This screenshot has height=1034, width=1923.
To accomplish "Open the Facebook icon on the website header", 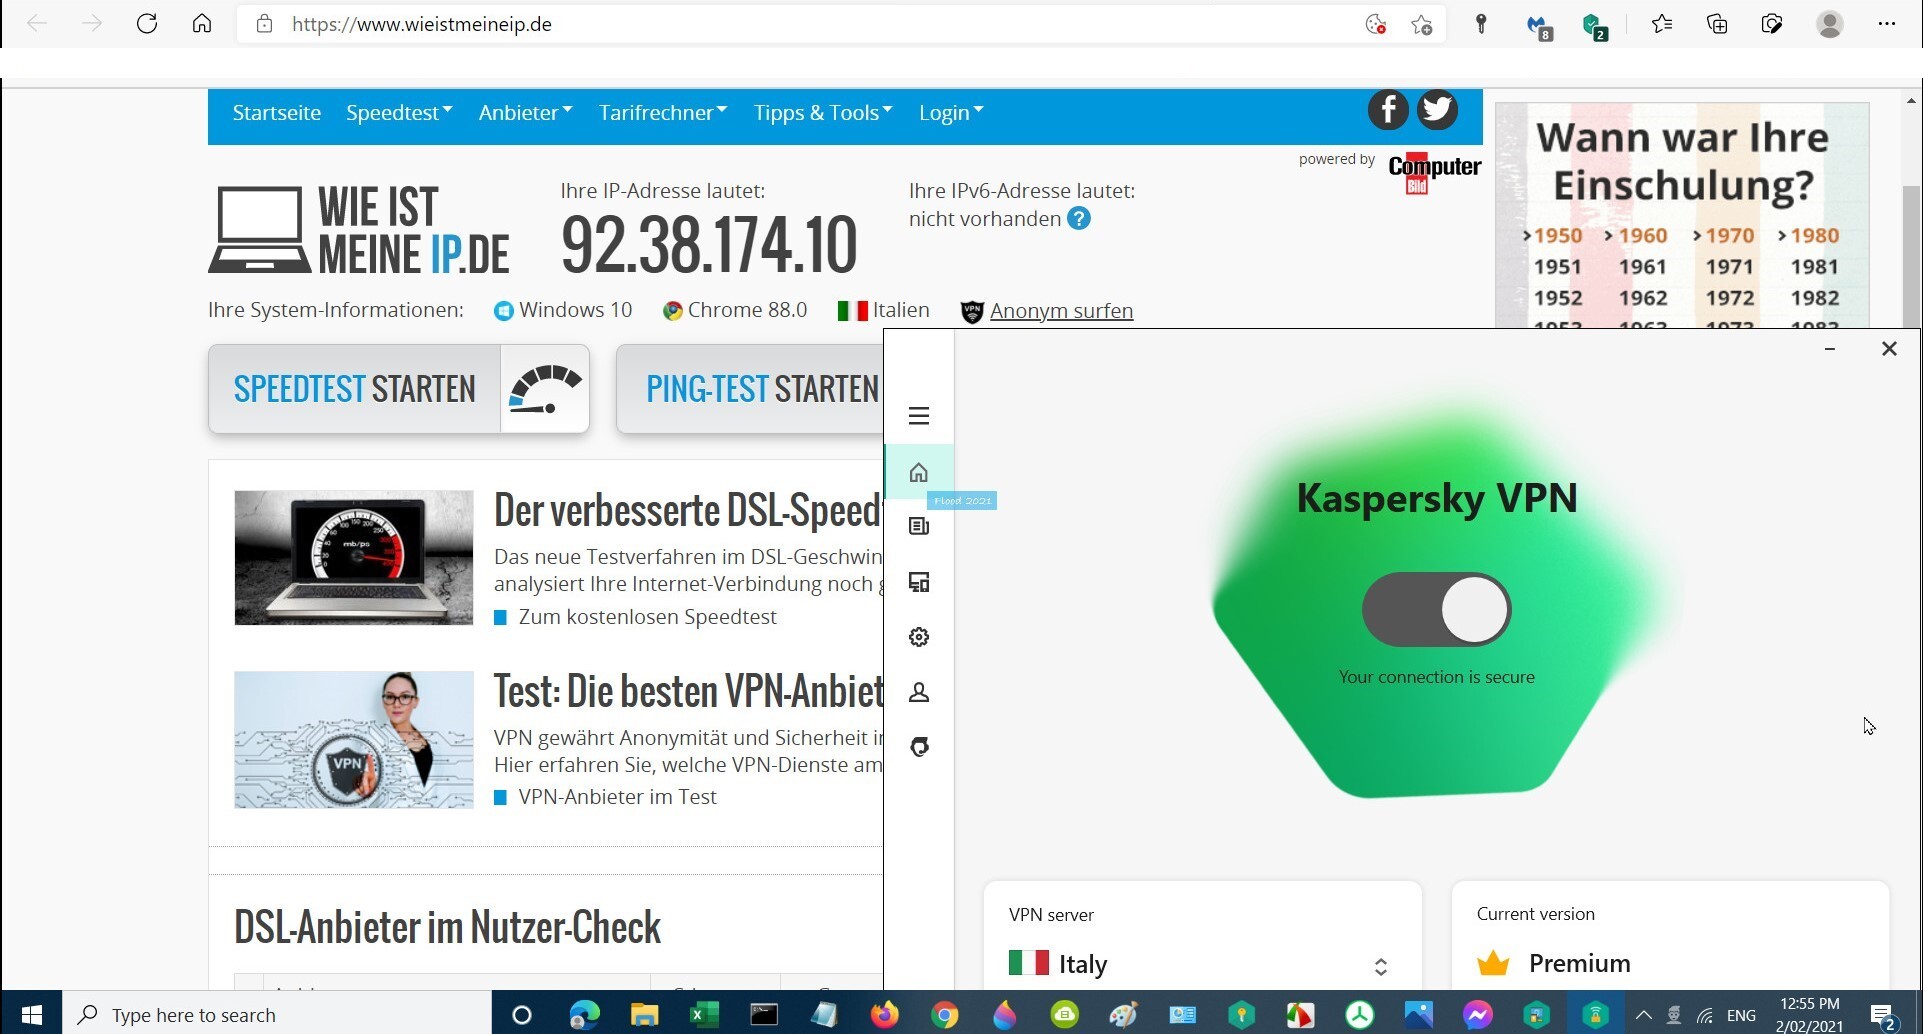I will tap(1388, 110).
